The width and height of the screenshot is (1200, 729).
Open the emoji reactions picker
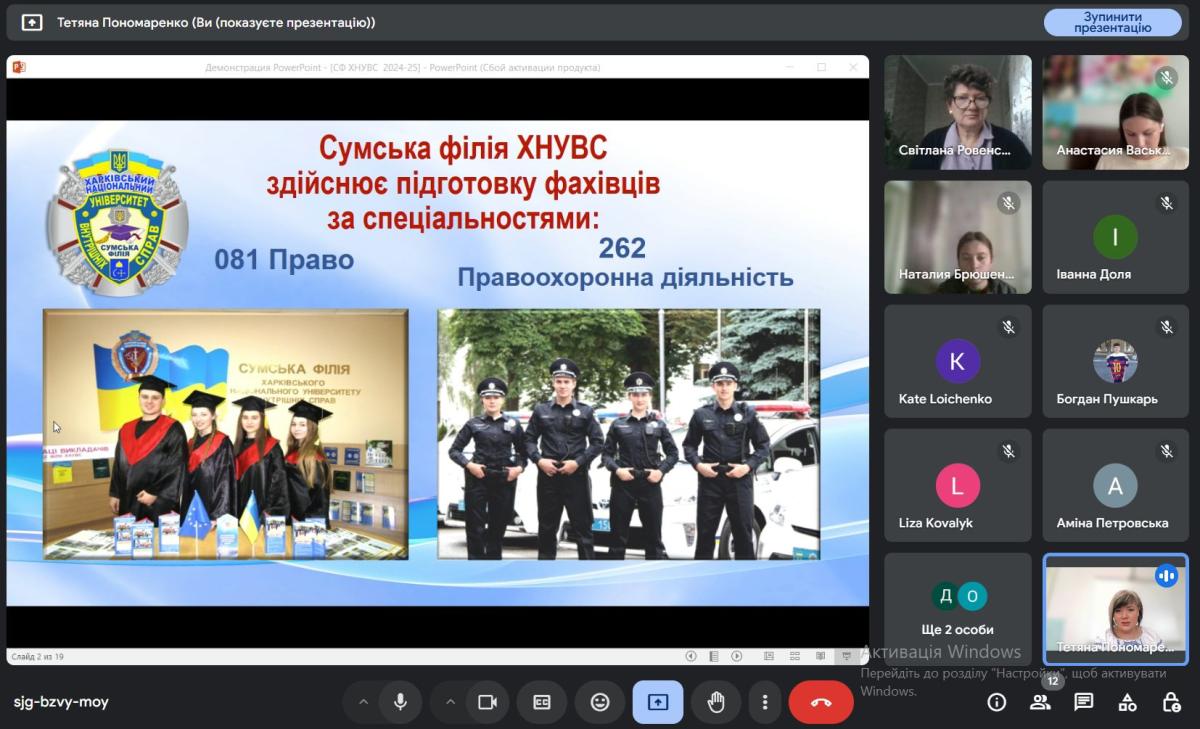coord(600,702)
